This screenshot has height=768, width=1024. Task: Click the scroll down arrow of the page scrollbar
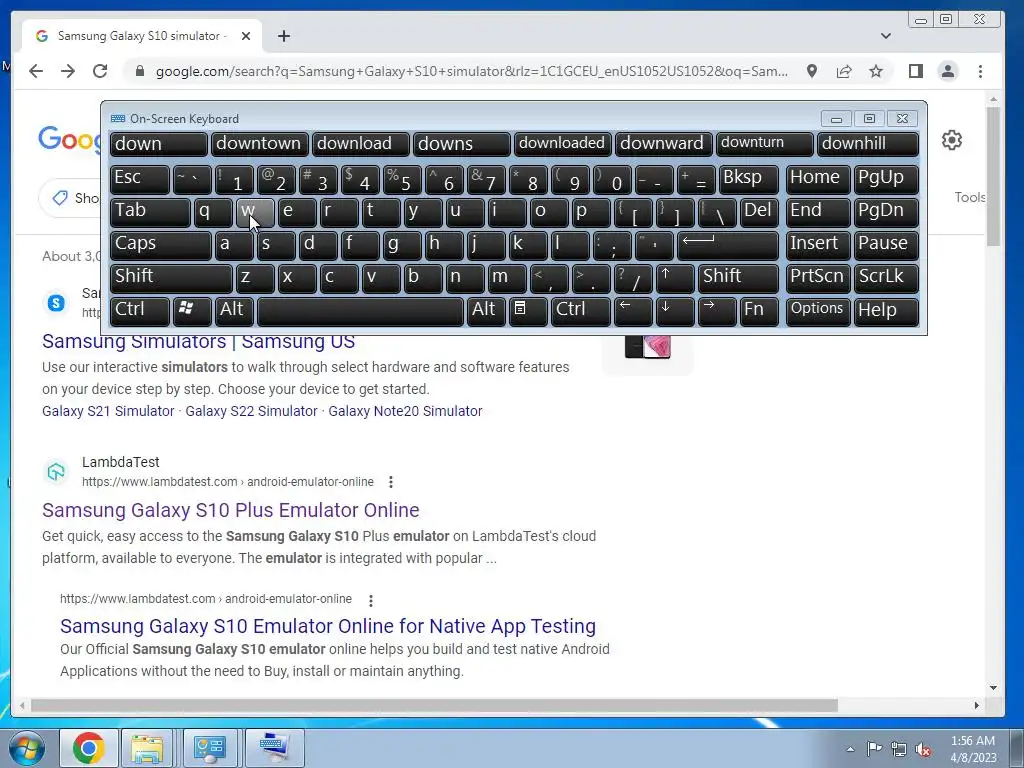tap(993, 688)
